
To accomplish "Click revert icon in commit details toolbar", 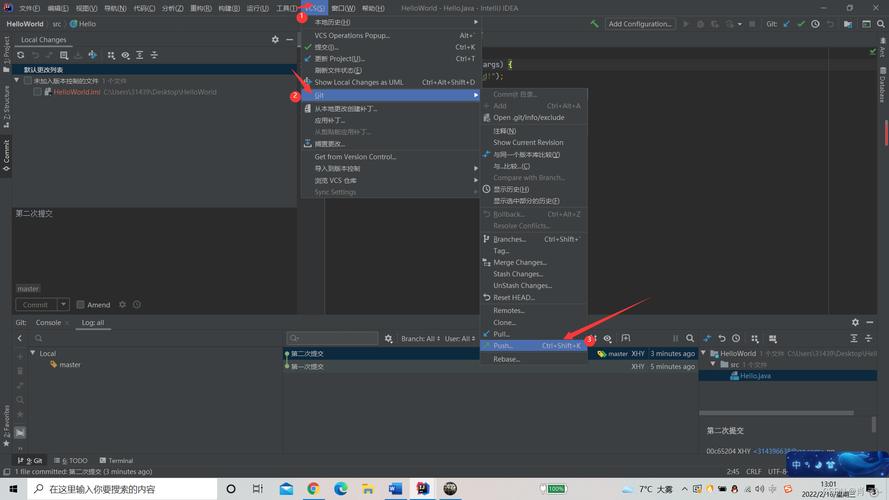I will [722, 338].
